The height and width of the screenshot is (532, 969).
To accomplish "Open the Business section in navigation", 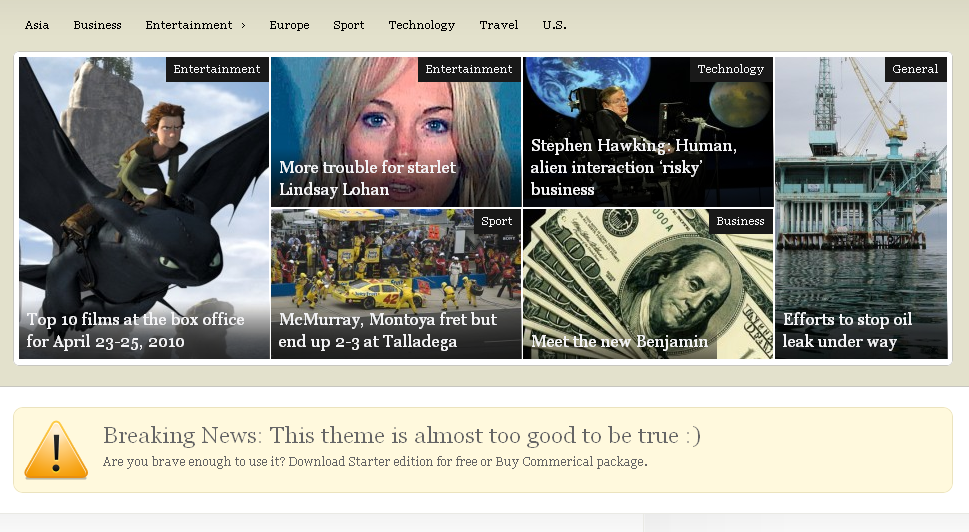I will [97, 25].
